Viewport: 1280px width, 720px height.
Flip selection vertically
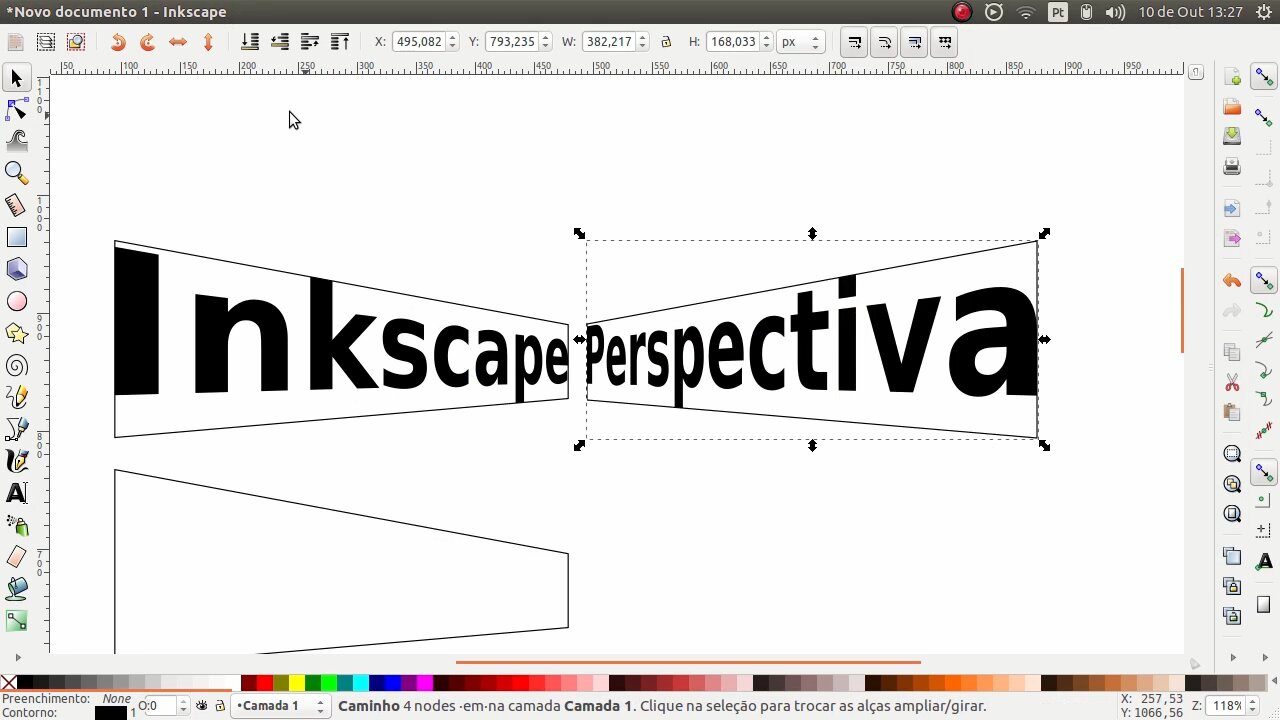[208, 42]
